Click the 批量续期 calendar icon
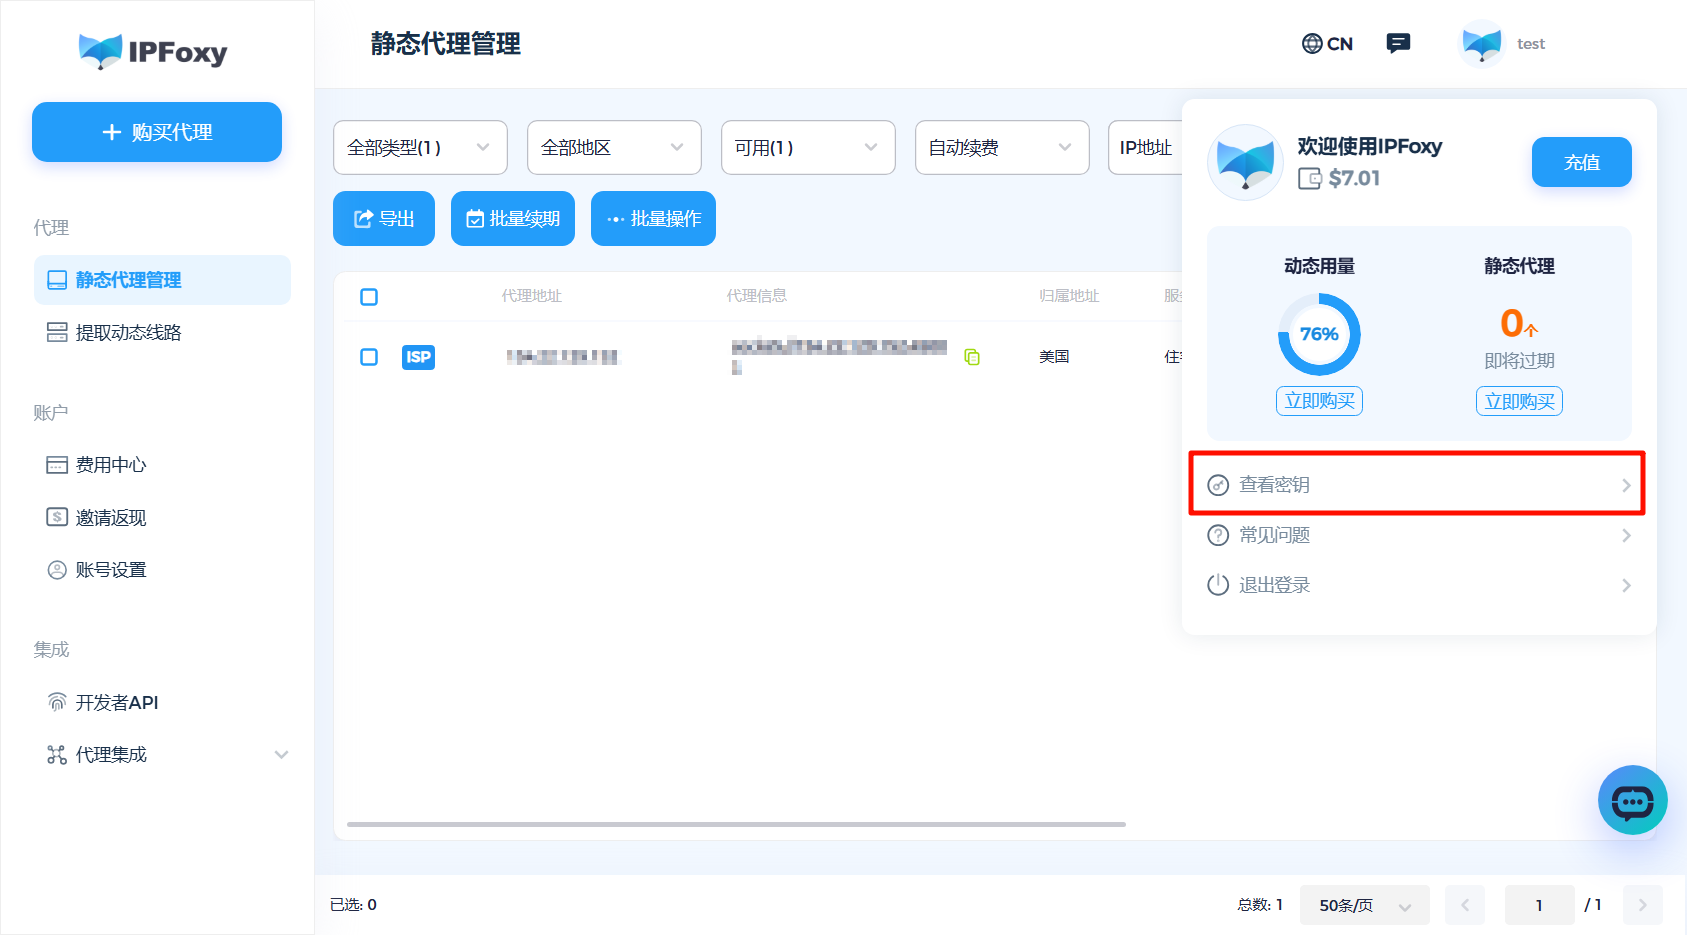This screenshot has width=1687, height=935. [x=476, y=218]
